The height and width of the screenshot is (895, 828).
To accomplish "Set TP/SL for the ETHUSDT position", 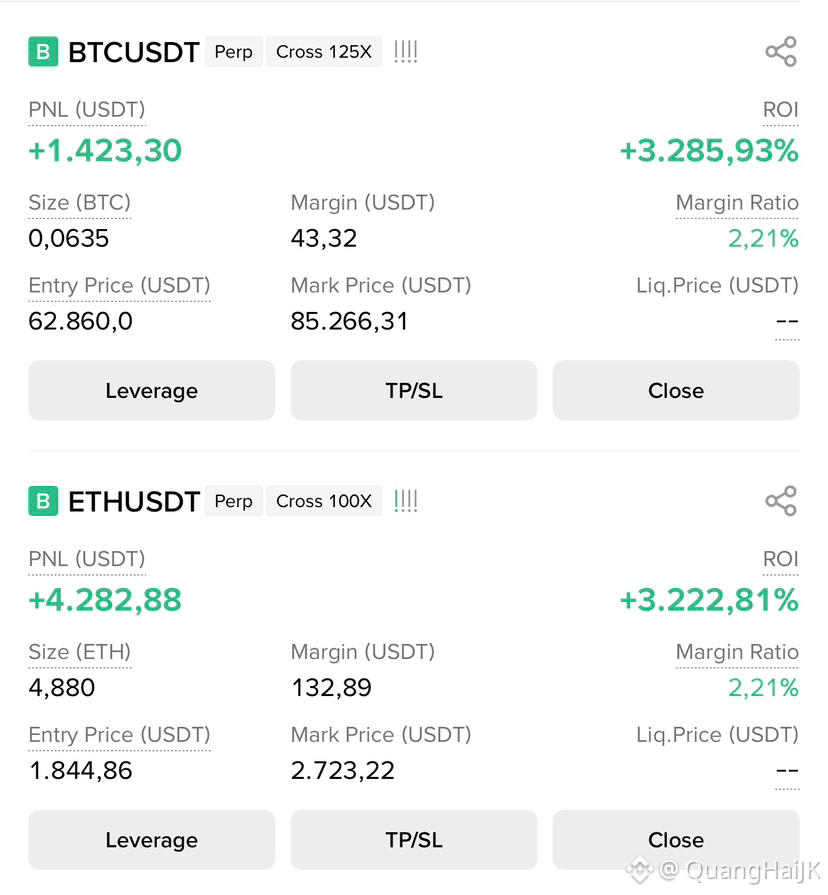I will (x=414, y=840).
